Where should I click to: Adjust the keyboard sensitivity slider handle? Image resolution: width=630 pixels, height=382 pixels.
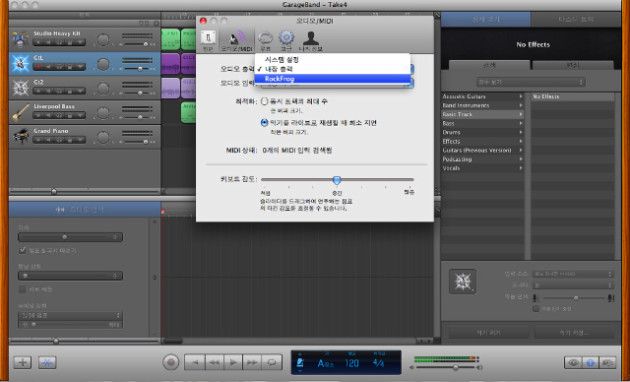[337, 180]
